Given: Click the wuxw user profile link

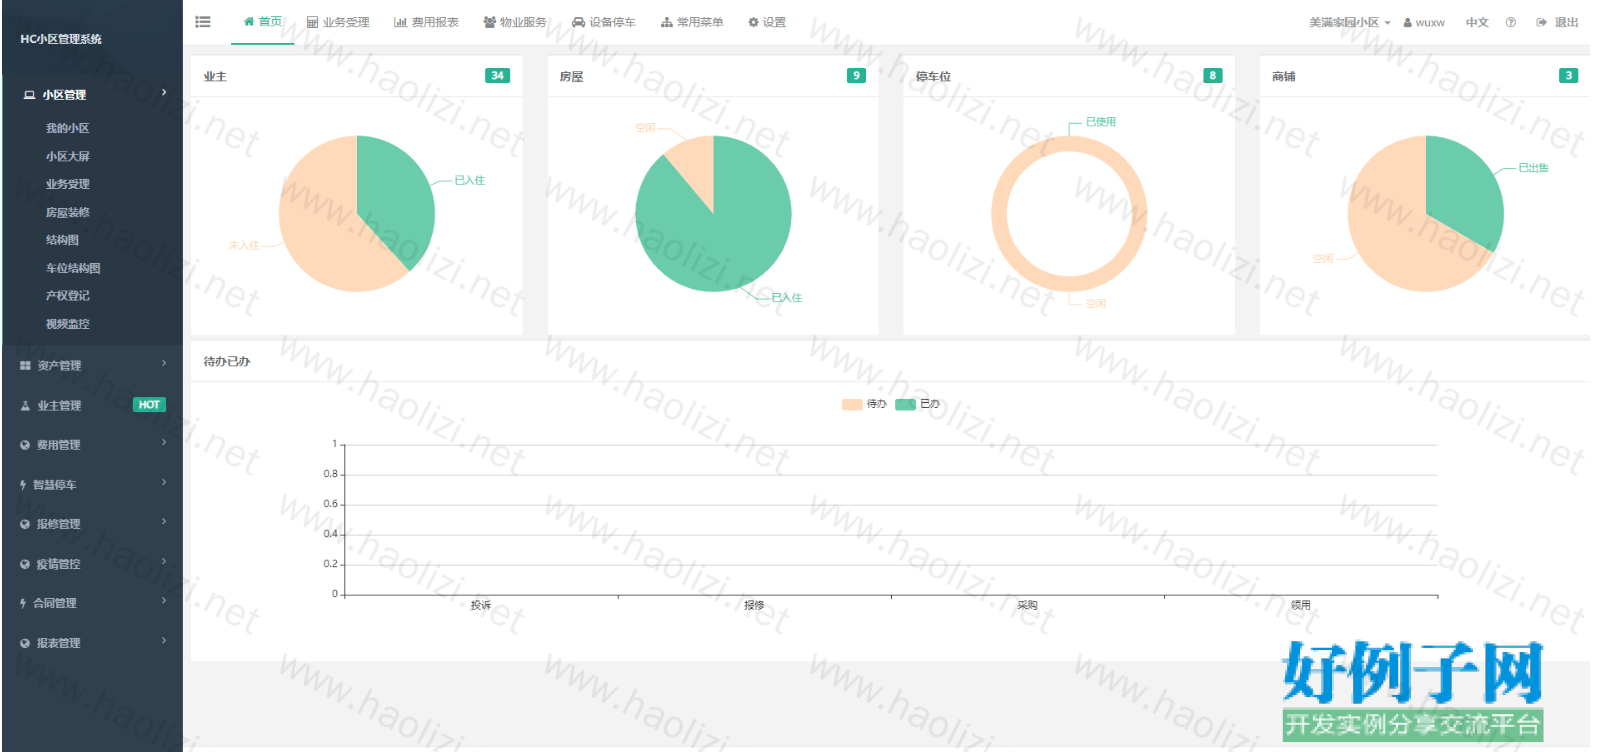Looking at the screenshot, I should click(1424, 22).
